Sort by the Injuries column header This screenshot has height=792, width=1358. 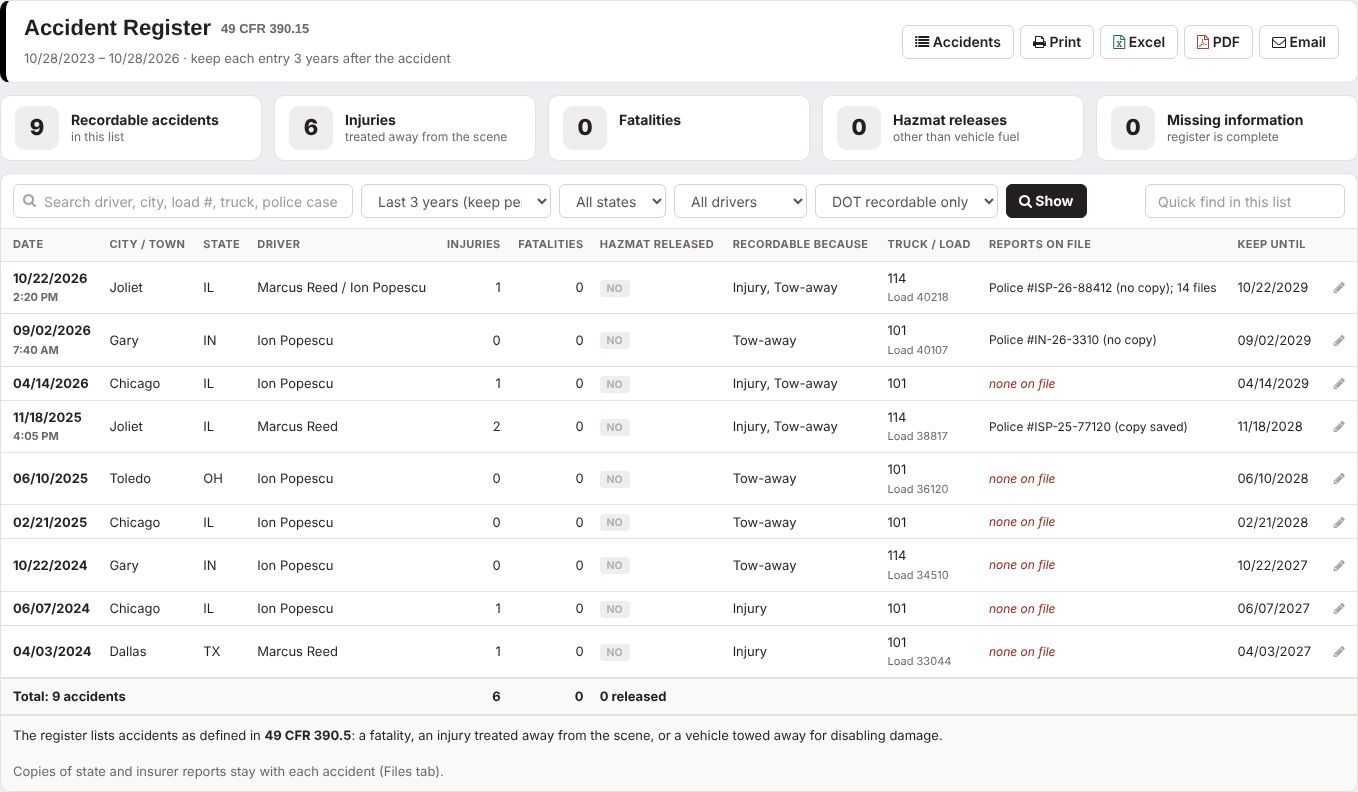pyautogui.click(x=473, y=244)
